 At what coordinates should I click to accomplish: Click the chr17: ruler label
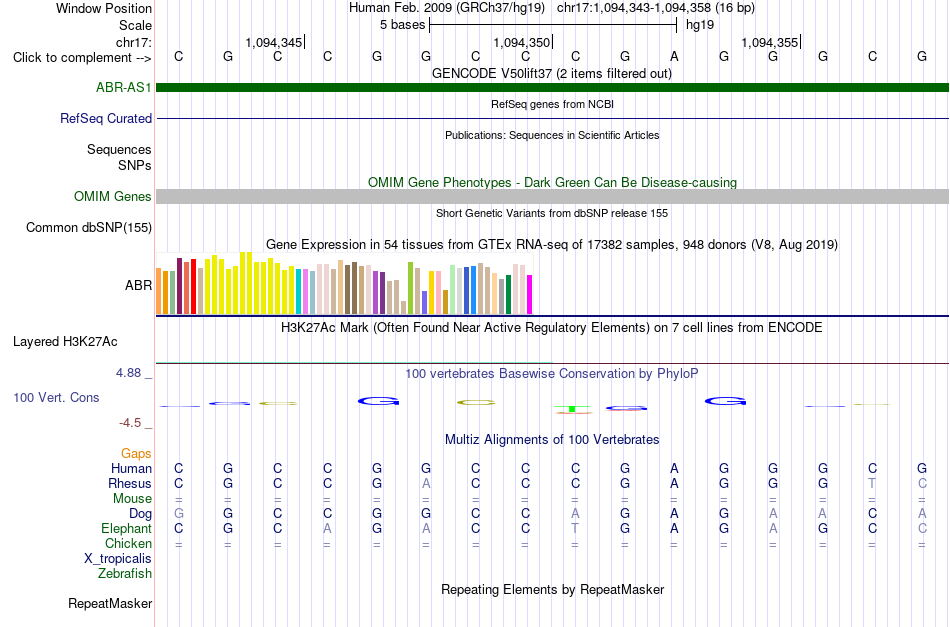134,42
